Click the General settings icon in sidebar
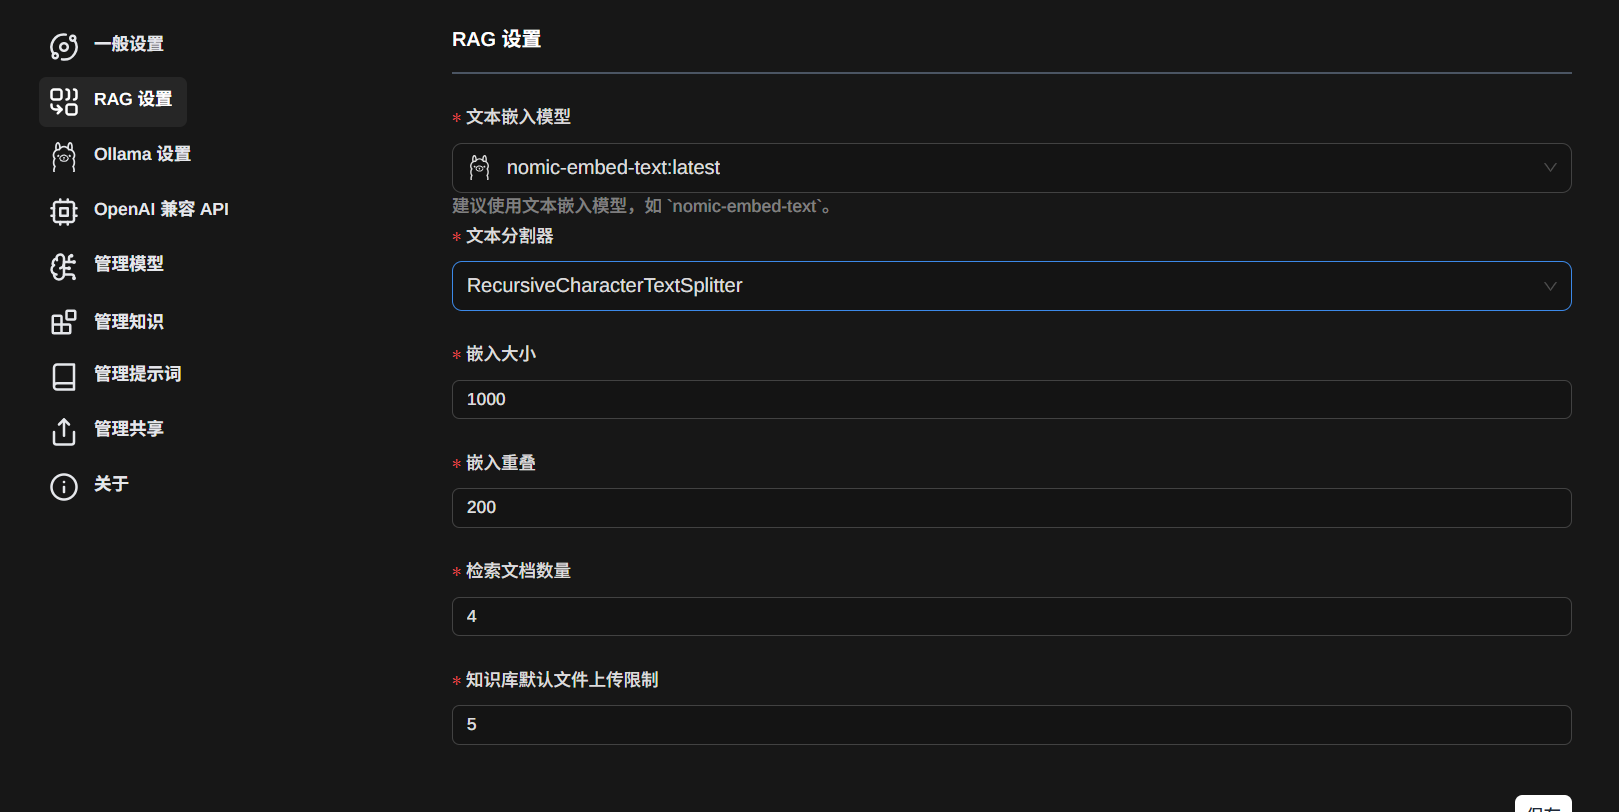Viewport: 1619px width, 812px height. click(x=64, y=47)
